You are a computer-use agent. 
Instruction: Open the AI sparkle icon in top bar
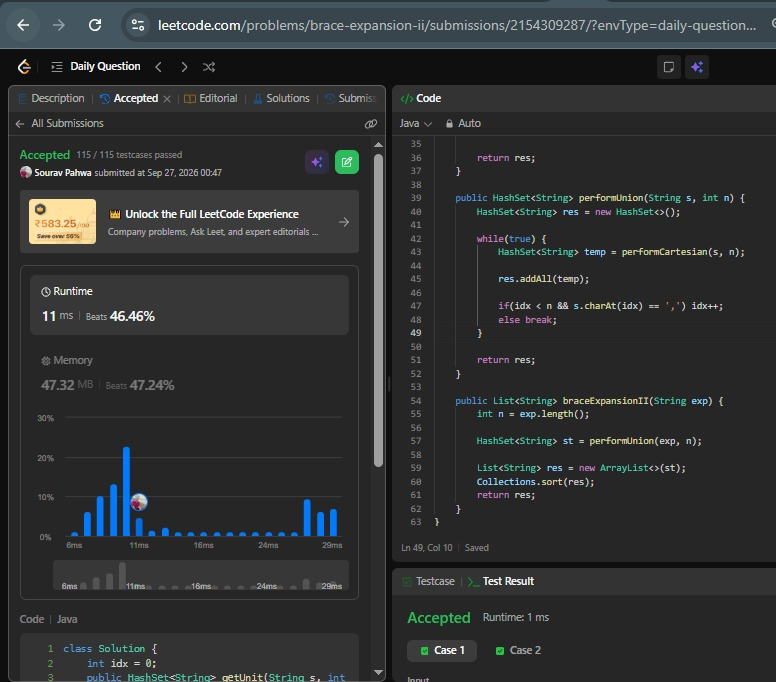pos(697,67)
